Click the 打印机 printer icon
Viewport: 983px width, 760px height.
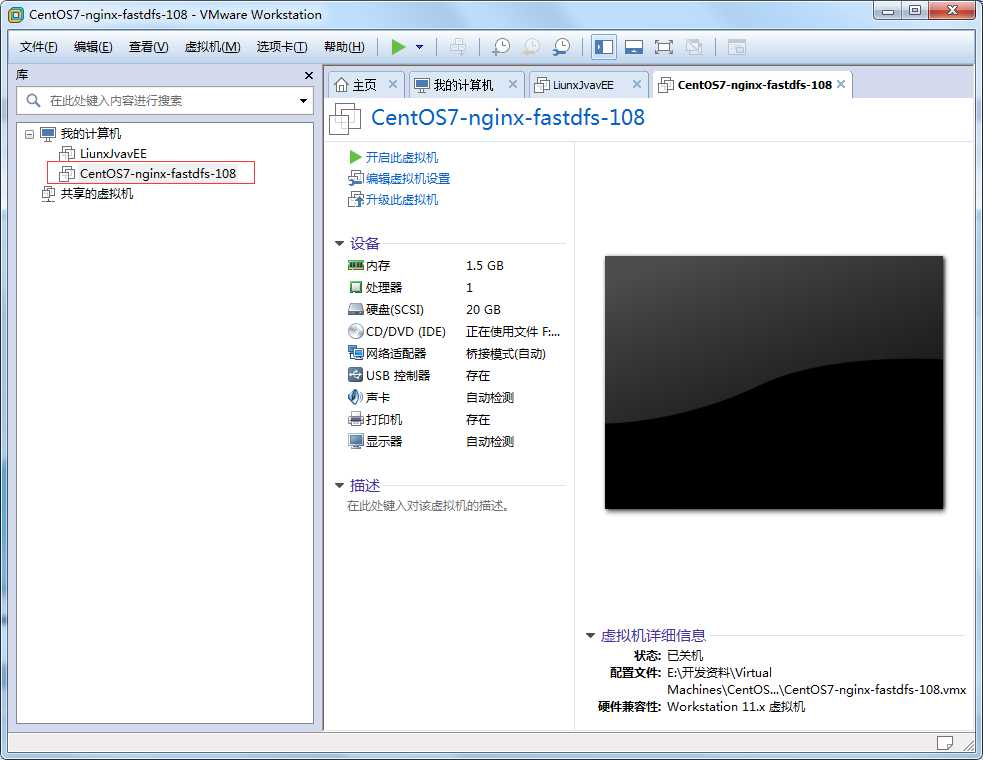click(x=355, y=419)
